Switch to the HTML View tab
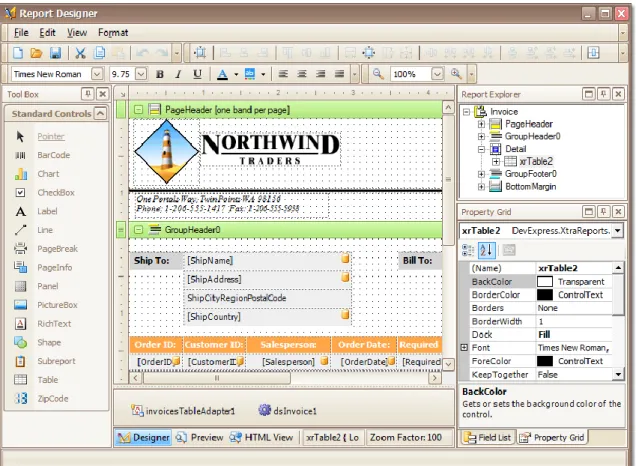This screenshot has height=466, width=636. point(261,438)
